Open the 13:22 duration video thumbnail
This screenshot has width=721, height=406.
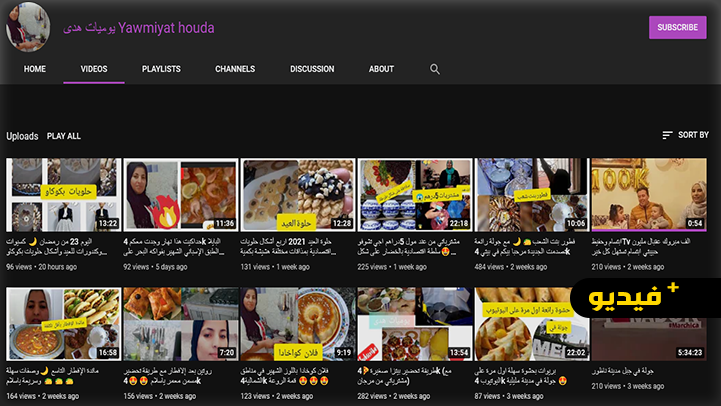pyautogui.click(x=63, y=194)
